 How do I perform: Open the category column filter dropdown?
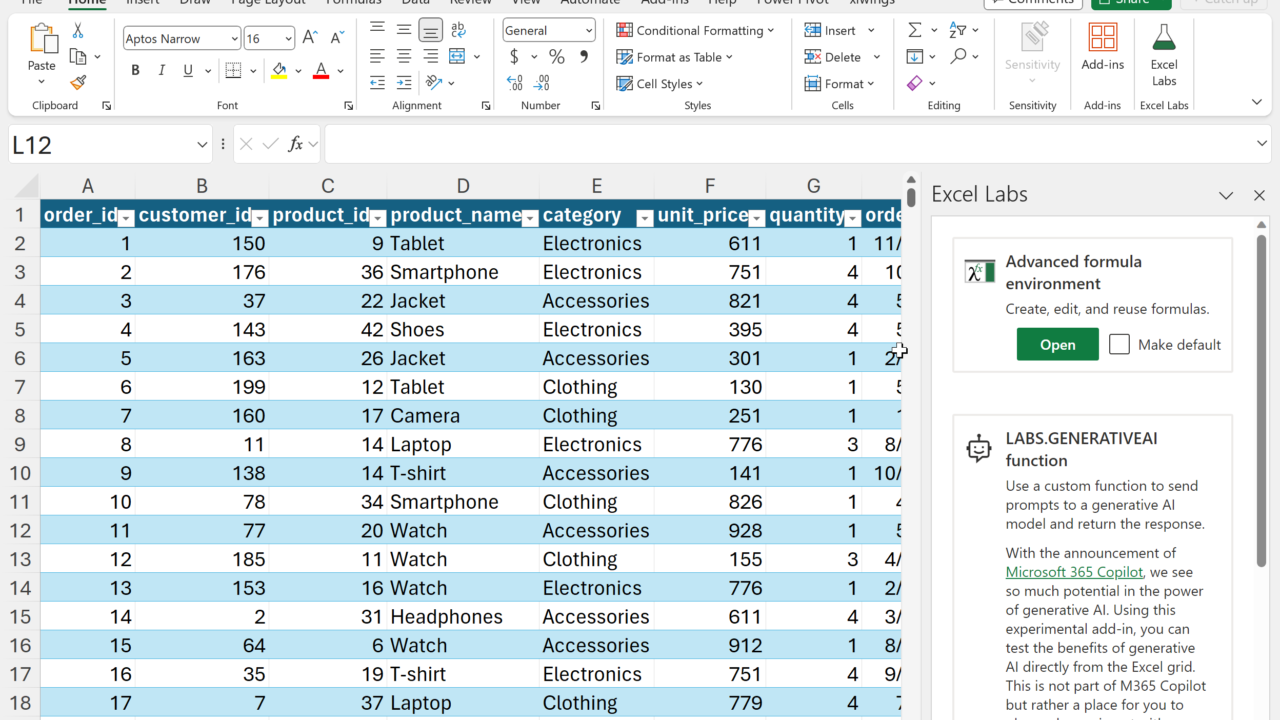pyautogui.click(x=644, y=218)
